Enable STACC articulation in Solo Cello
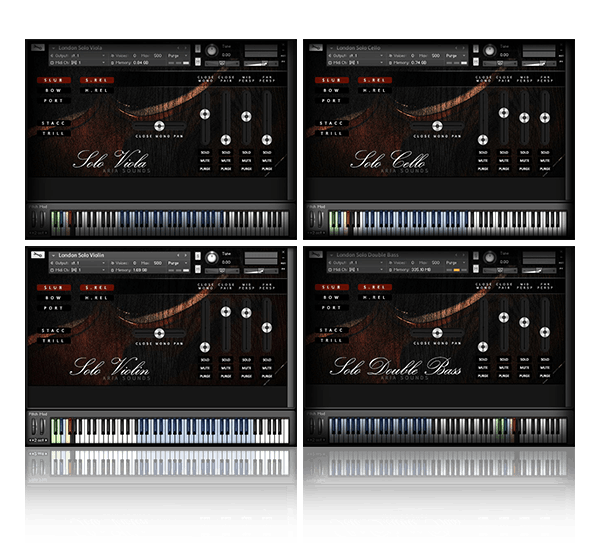Screen dimensions: 600x543 click(331, 123)
